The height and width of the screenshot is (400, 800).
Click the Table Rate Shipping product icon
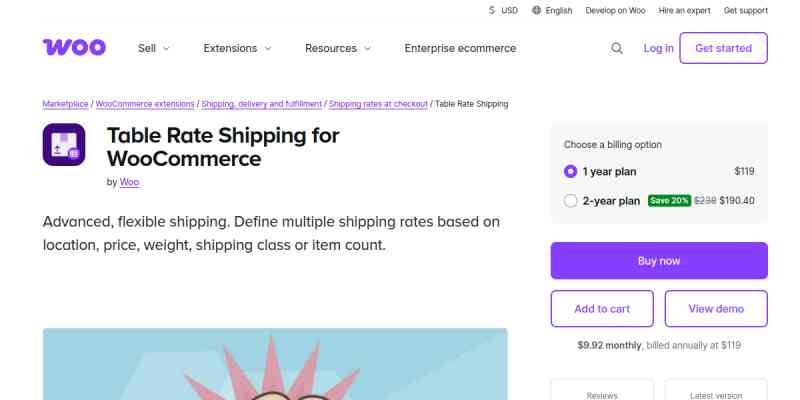pyautogui.click(x=64, y=145)
